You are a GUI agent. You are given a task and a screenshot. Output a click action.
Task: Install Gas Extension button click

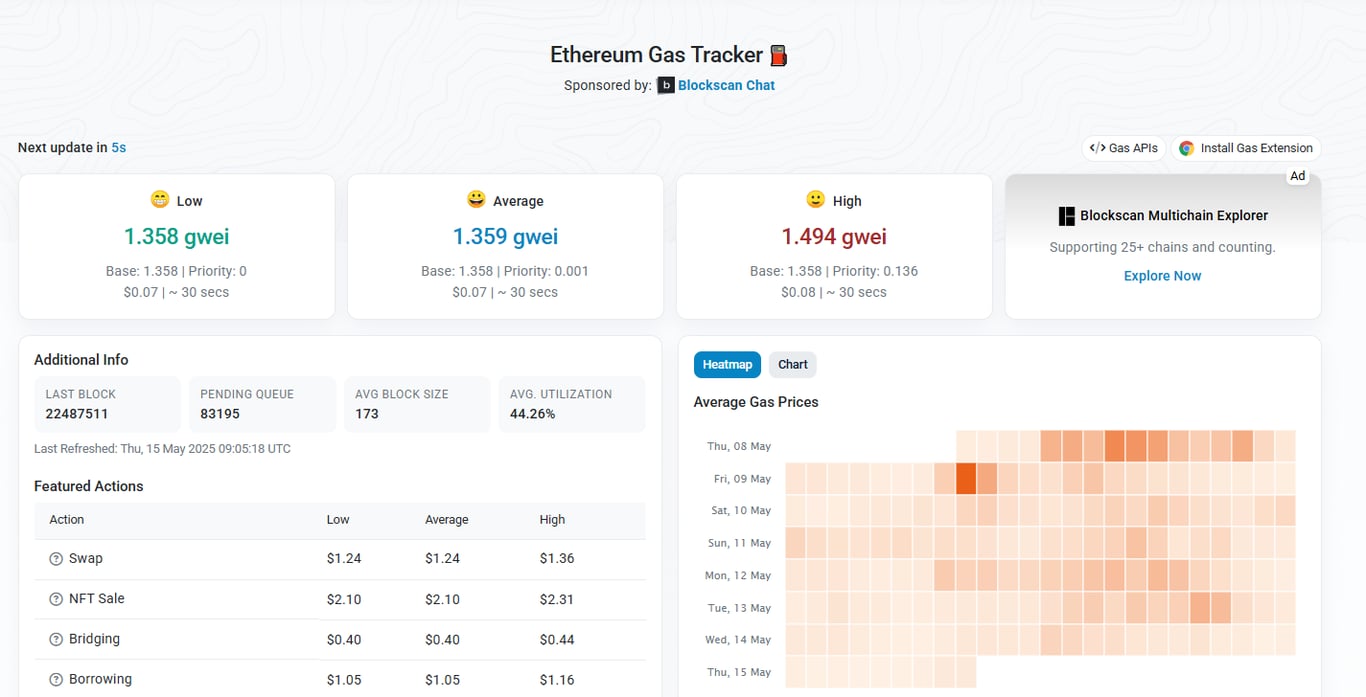(1246, 148)
